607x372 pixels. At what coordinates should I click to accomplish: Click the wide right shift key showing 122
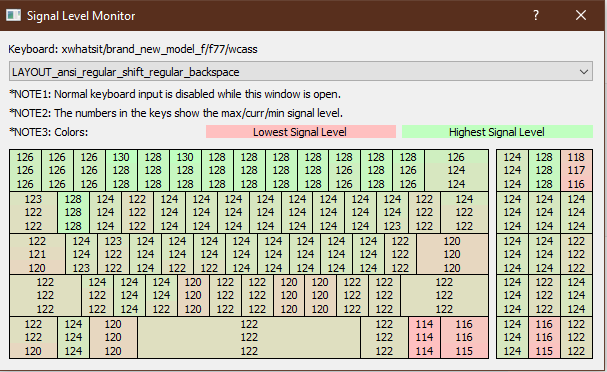pyautogui.click(x=444, y=295)
